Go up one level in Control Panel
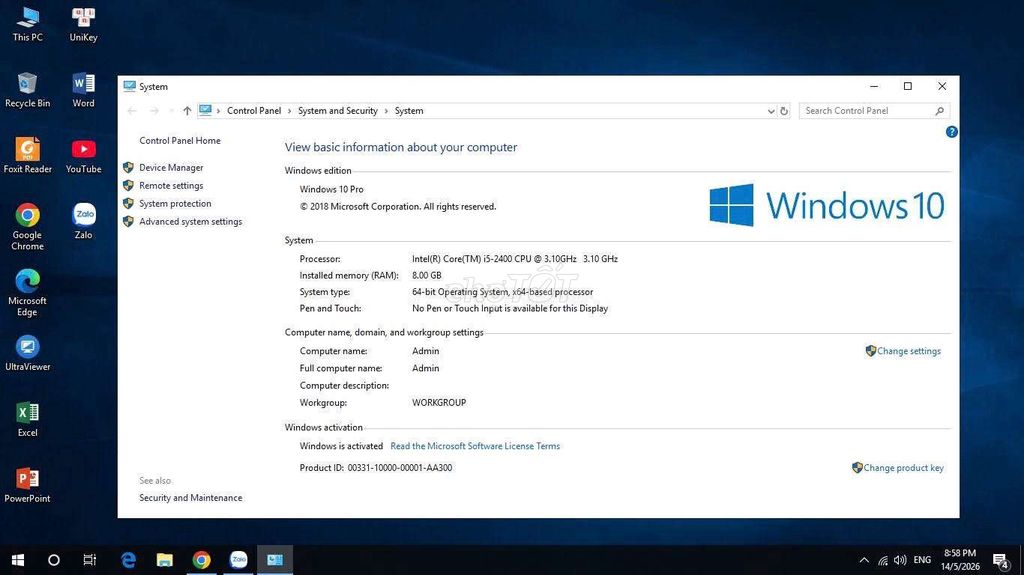1024x575 pixels. point(187,111)
